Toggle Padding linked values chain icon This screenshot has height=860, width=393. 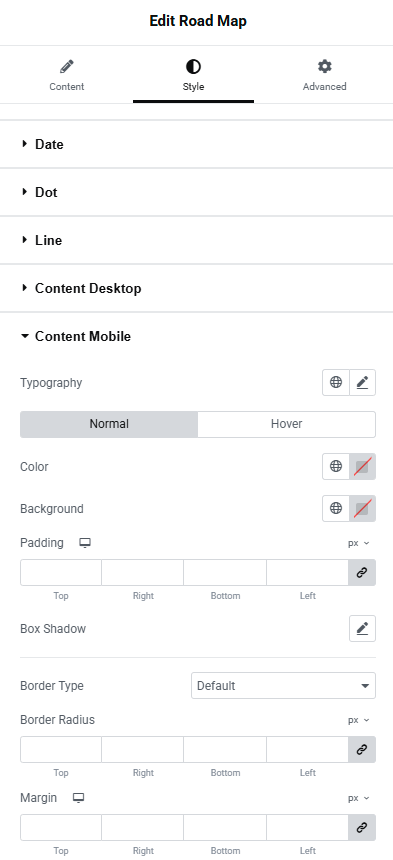(x=362, y=573)
